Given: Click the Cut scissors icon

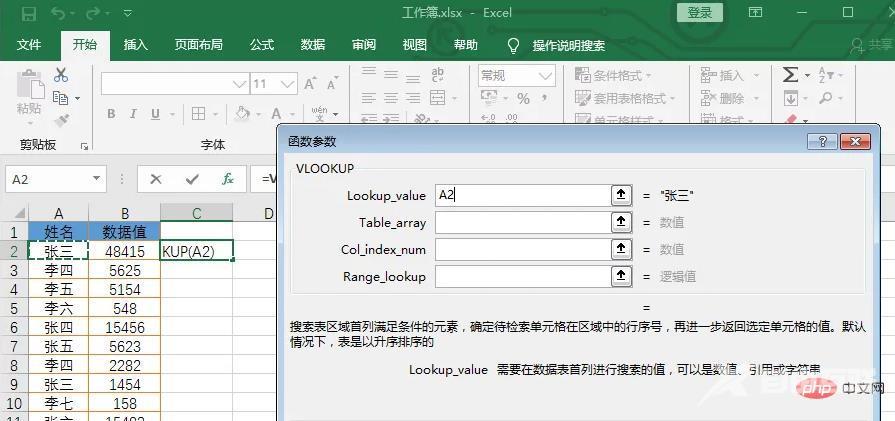Looking at the screenshot, I should pos(61,75).
